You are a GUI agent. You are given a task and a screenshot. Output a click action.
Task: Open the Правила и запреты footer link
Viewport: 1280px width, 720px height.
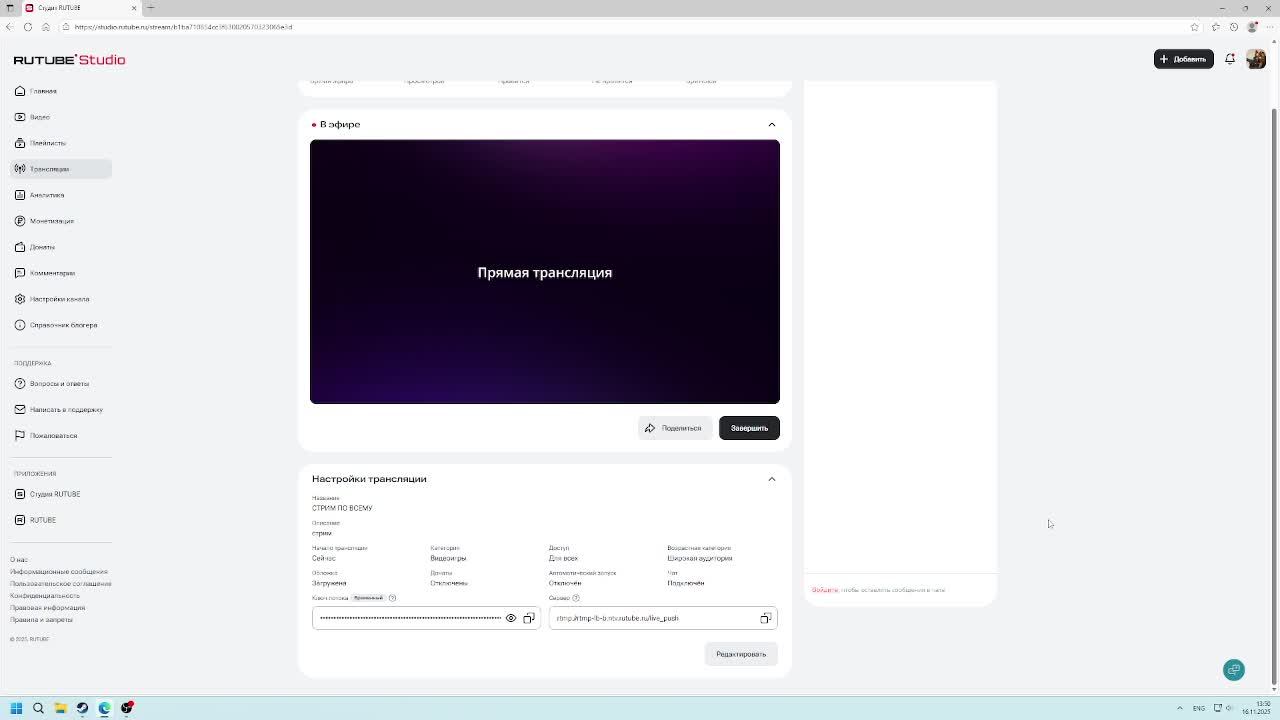point(42,620)
